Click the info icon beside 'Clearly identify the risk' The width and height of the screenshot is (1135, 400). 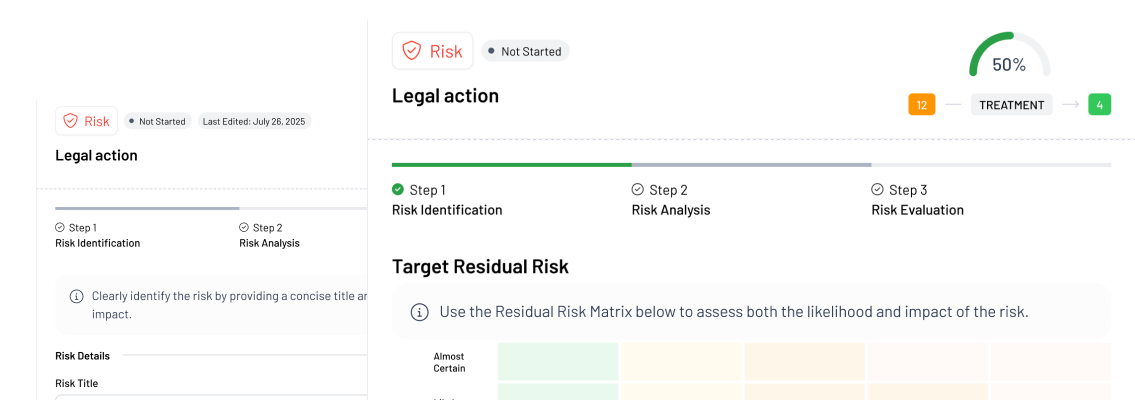tap(77, 296)
